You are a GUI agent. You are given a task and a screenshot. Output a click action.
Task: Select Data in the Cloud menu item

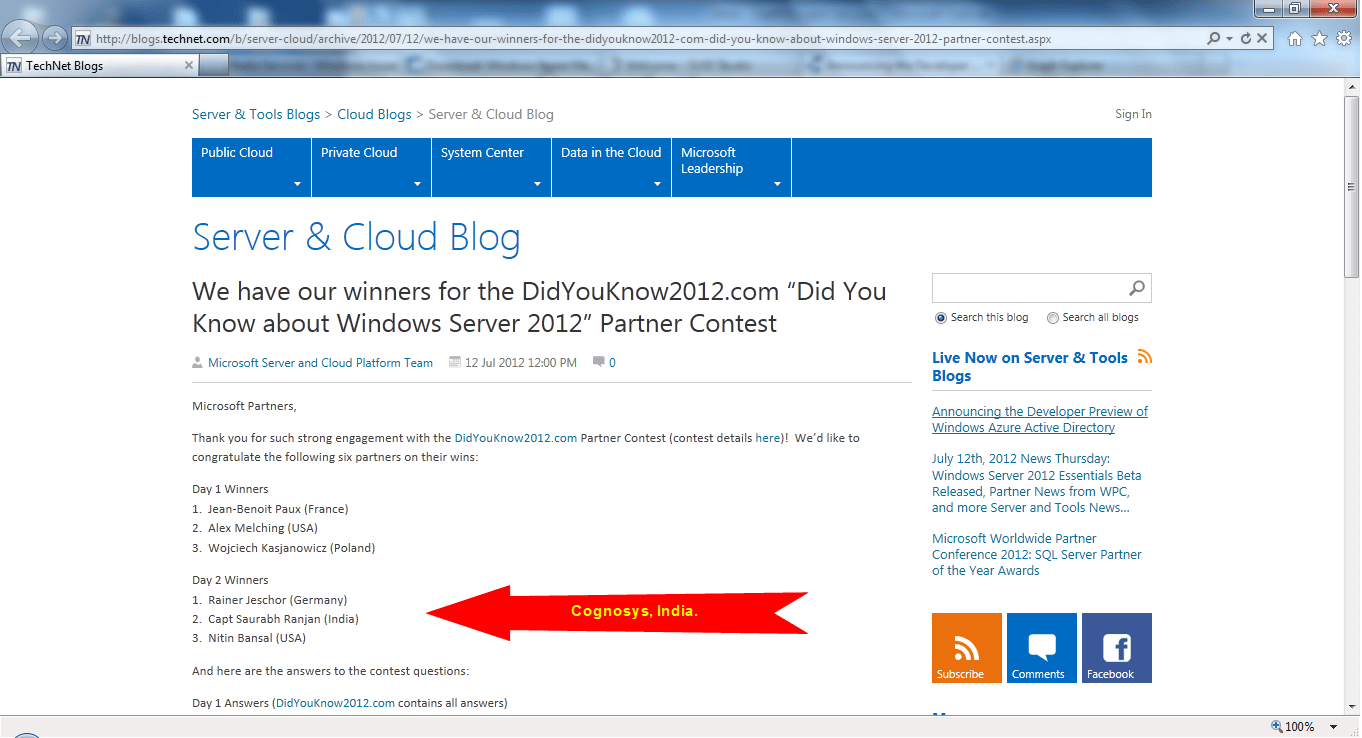tap(611, 152)
